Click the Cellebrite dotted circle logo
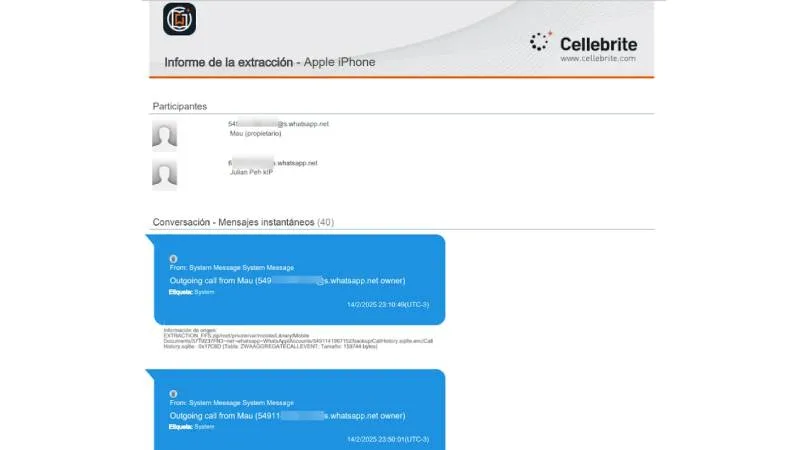The width and height of the screenshot is (800, 450). pos(541,42)
